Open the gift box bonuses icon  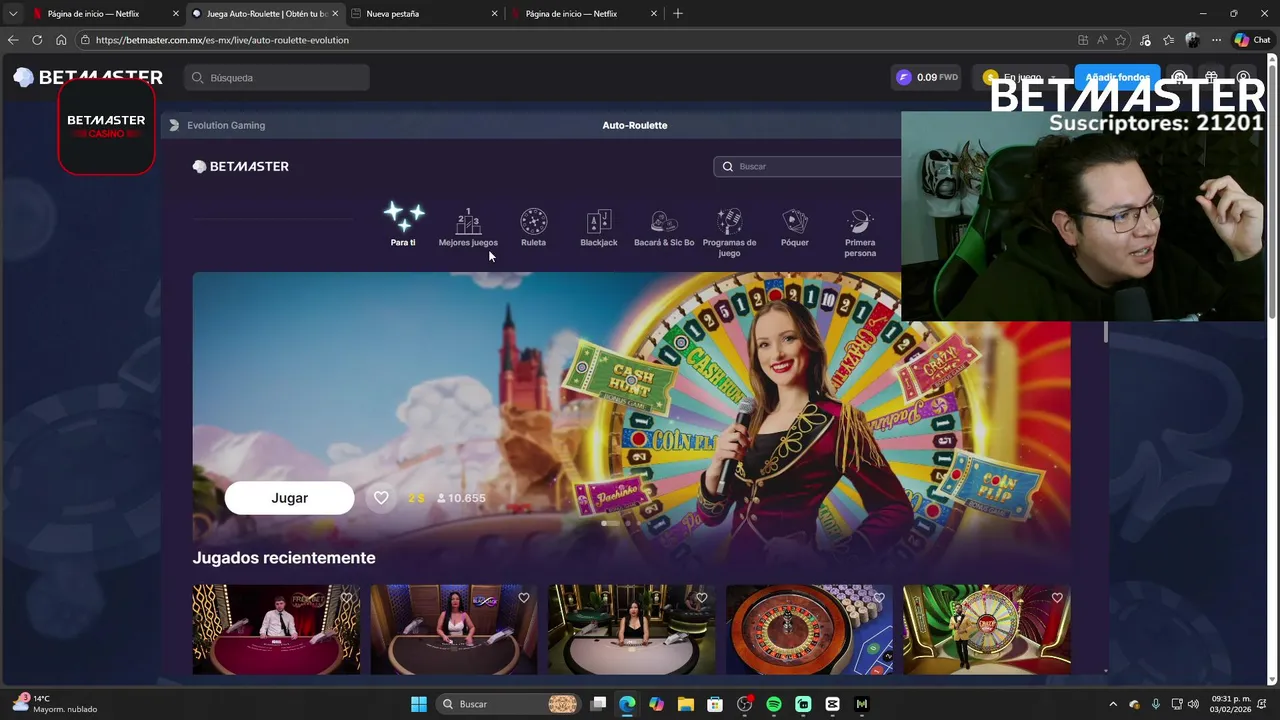[x=1211, y=77]
